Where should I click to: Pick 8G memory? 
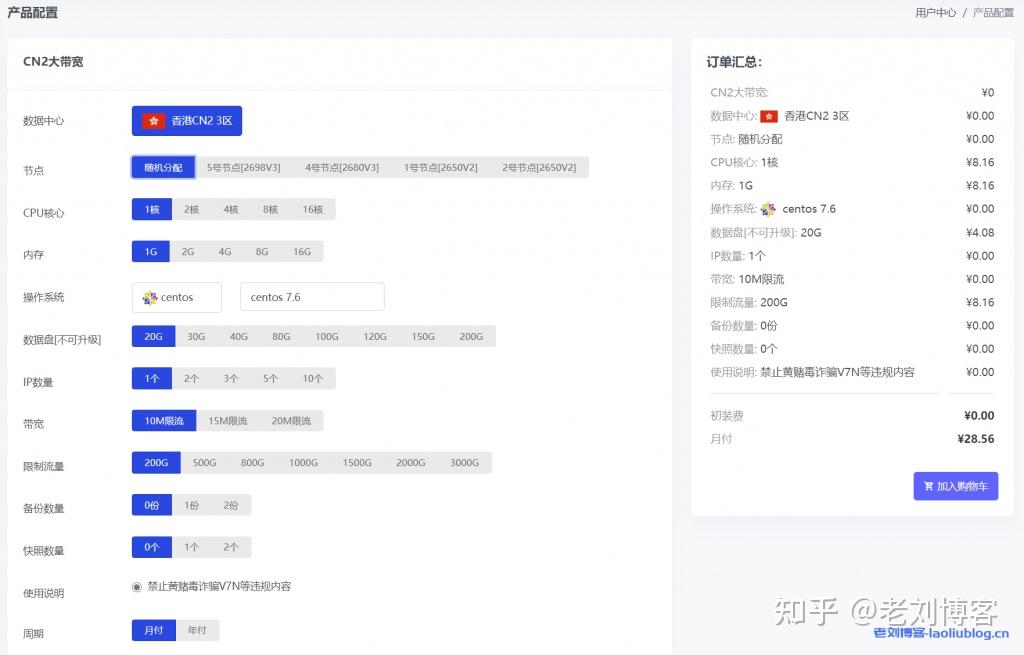point(262,251)
